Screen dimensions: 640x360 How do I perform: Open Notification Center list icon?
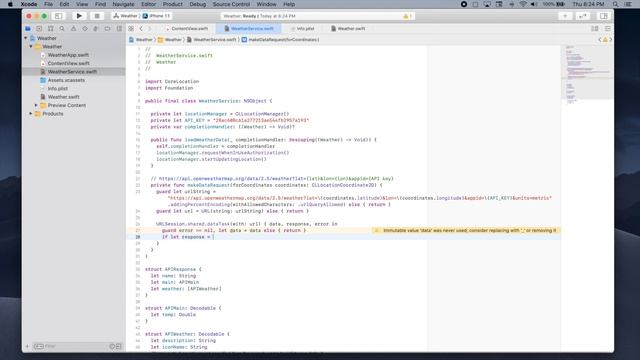coord(628,4)
